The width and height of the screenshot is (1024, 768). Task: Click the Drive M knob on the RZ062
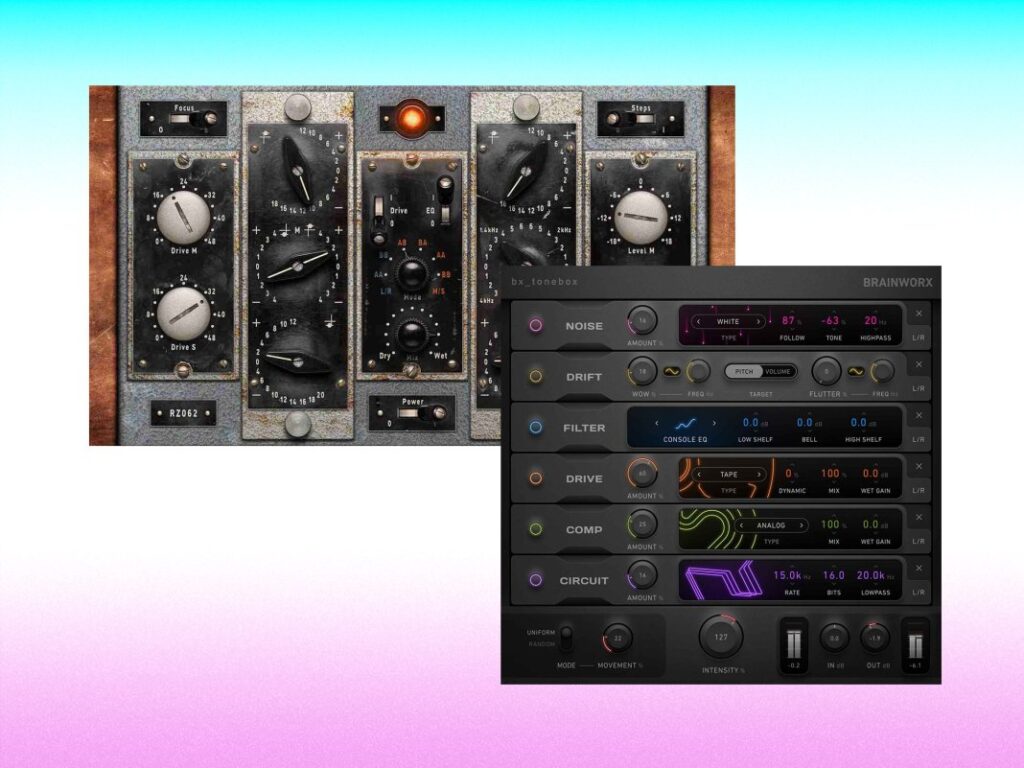coord(184,217)
